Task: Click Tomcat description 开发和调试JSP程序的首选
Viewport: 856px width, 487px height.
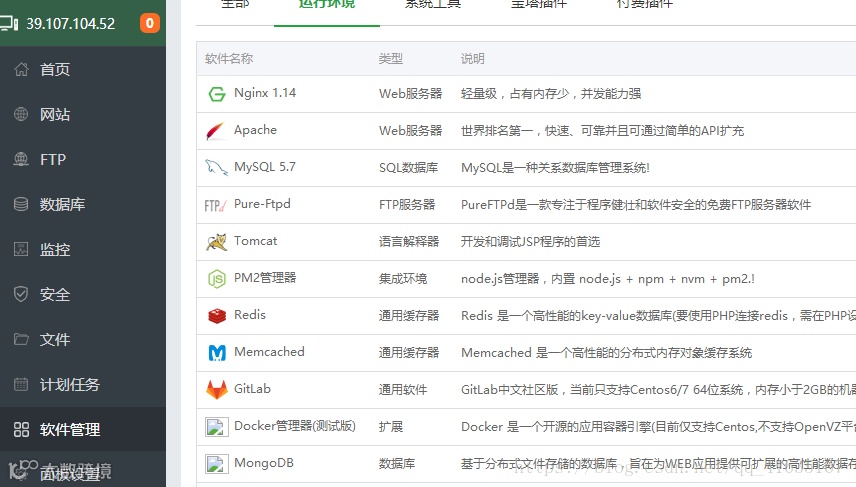Action: pos(530,241)
